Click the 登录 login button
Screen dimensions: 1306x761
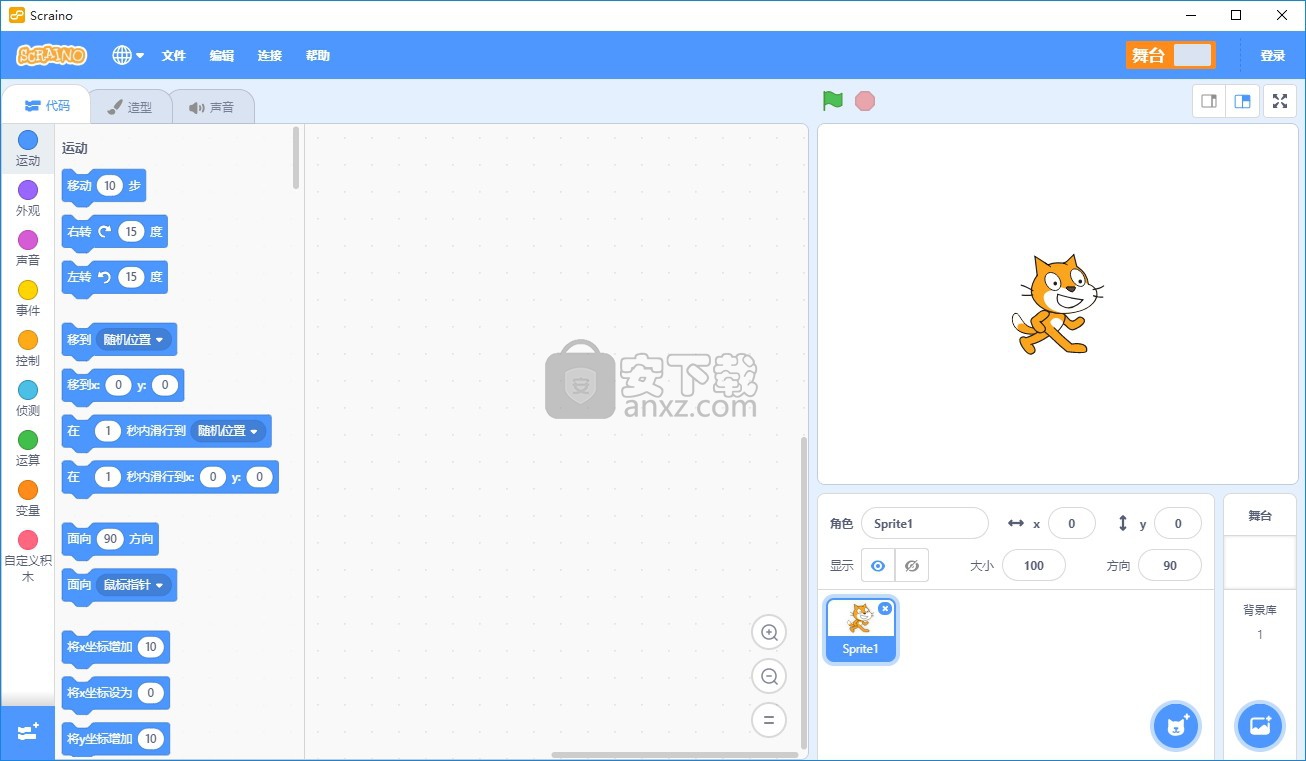pyautogui.click(x=1273, y=56)
